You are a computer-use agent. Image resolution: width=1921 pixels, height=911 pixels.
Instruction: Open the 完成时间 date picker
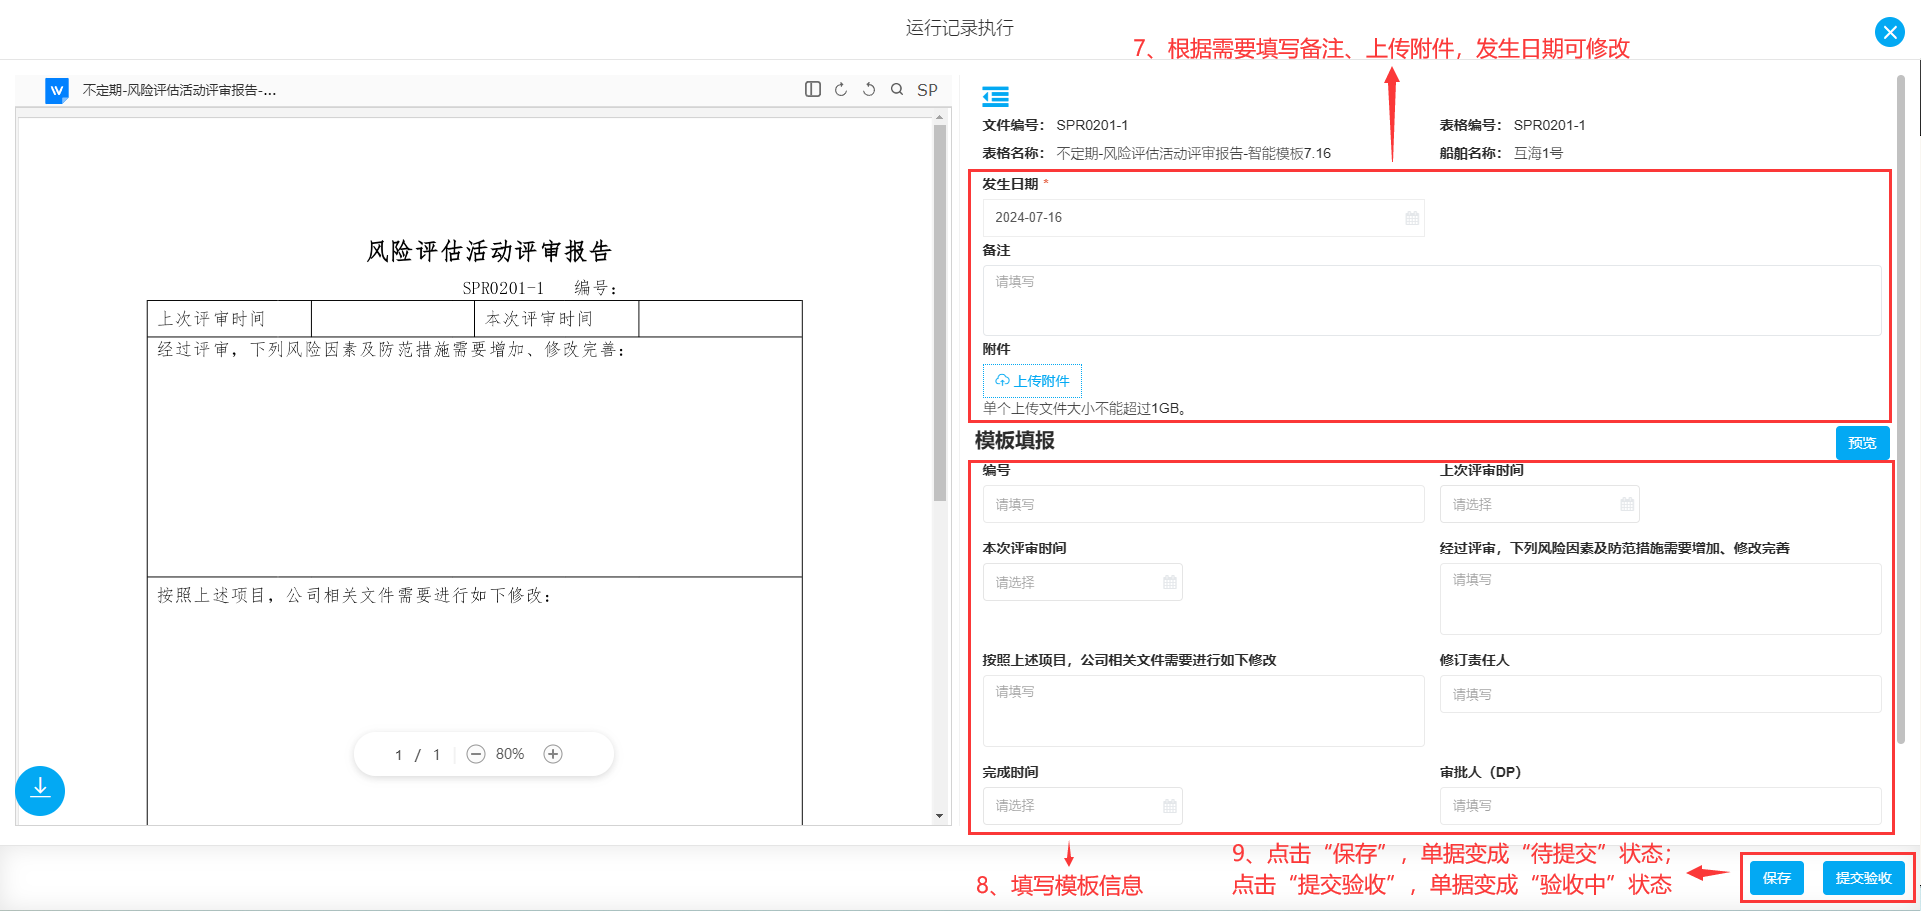click(1082, 805)
